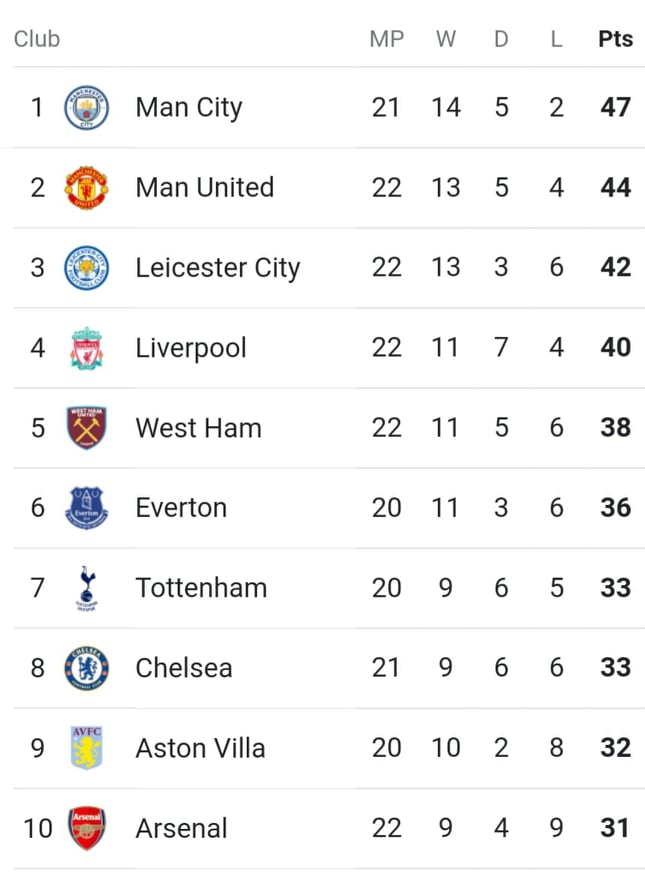
Task: Select the Tottenham team name
Action: (201, 588)
